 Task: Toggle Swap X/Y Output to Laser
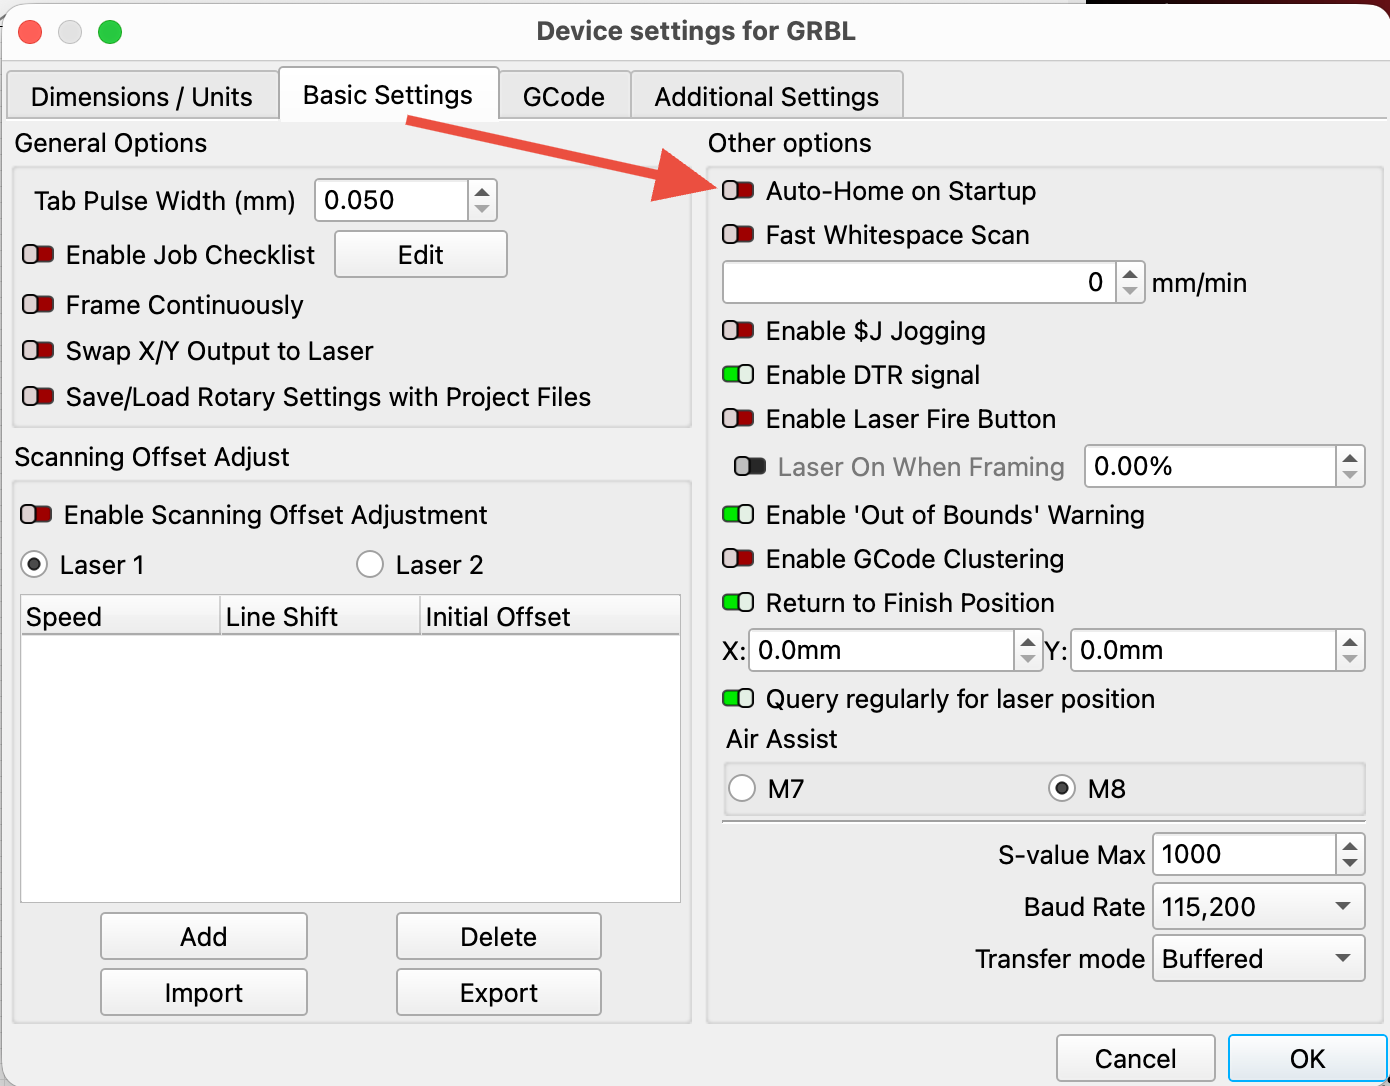coord(38,350)
